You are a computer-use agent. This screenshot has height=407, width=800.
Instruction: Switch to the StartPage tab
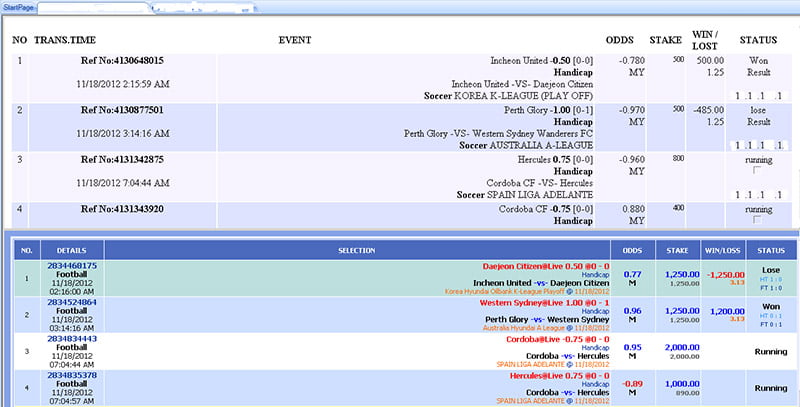coord(16,8)
